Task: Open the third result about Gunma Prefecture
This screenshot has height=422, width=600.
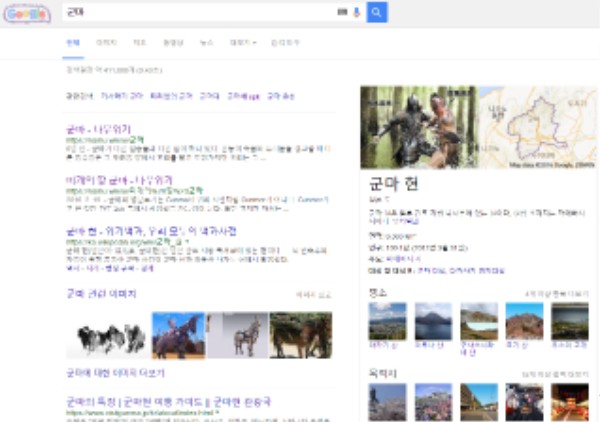Action: click(x=138, y=230)
